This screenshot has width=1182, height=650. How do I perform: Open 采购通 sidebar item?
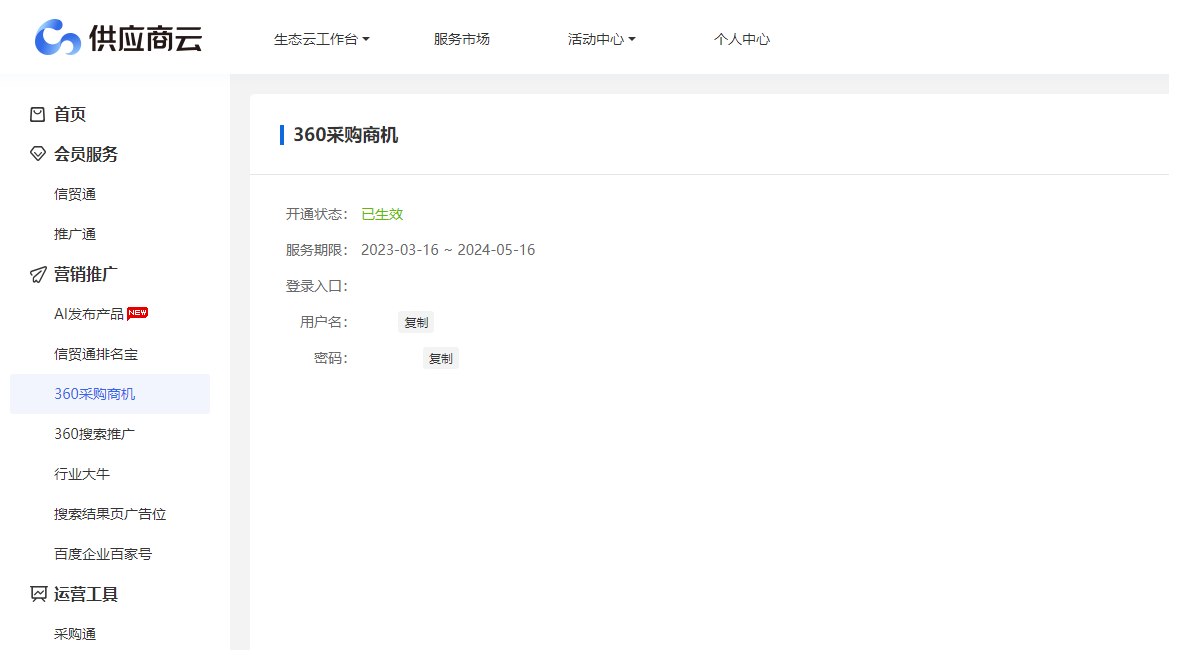[x=75, y=633]
